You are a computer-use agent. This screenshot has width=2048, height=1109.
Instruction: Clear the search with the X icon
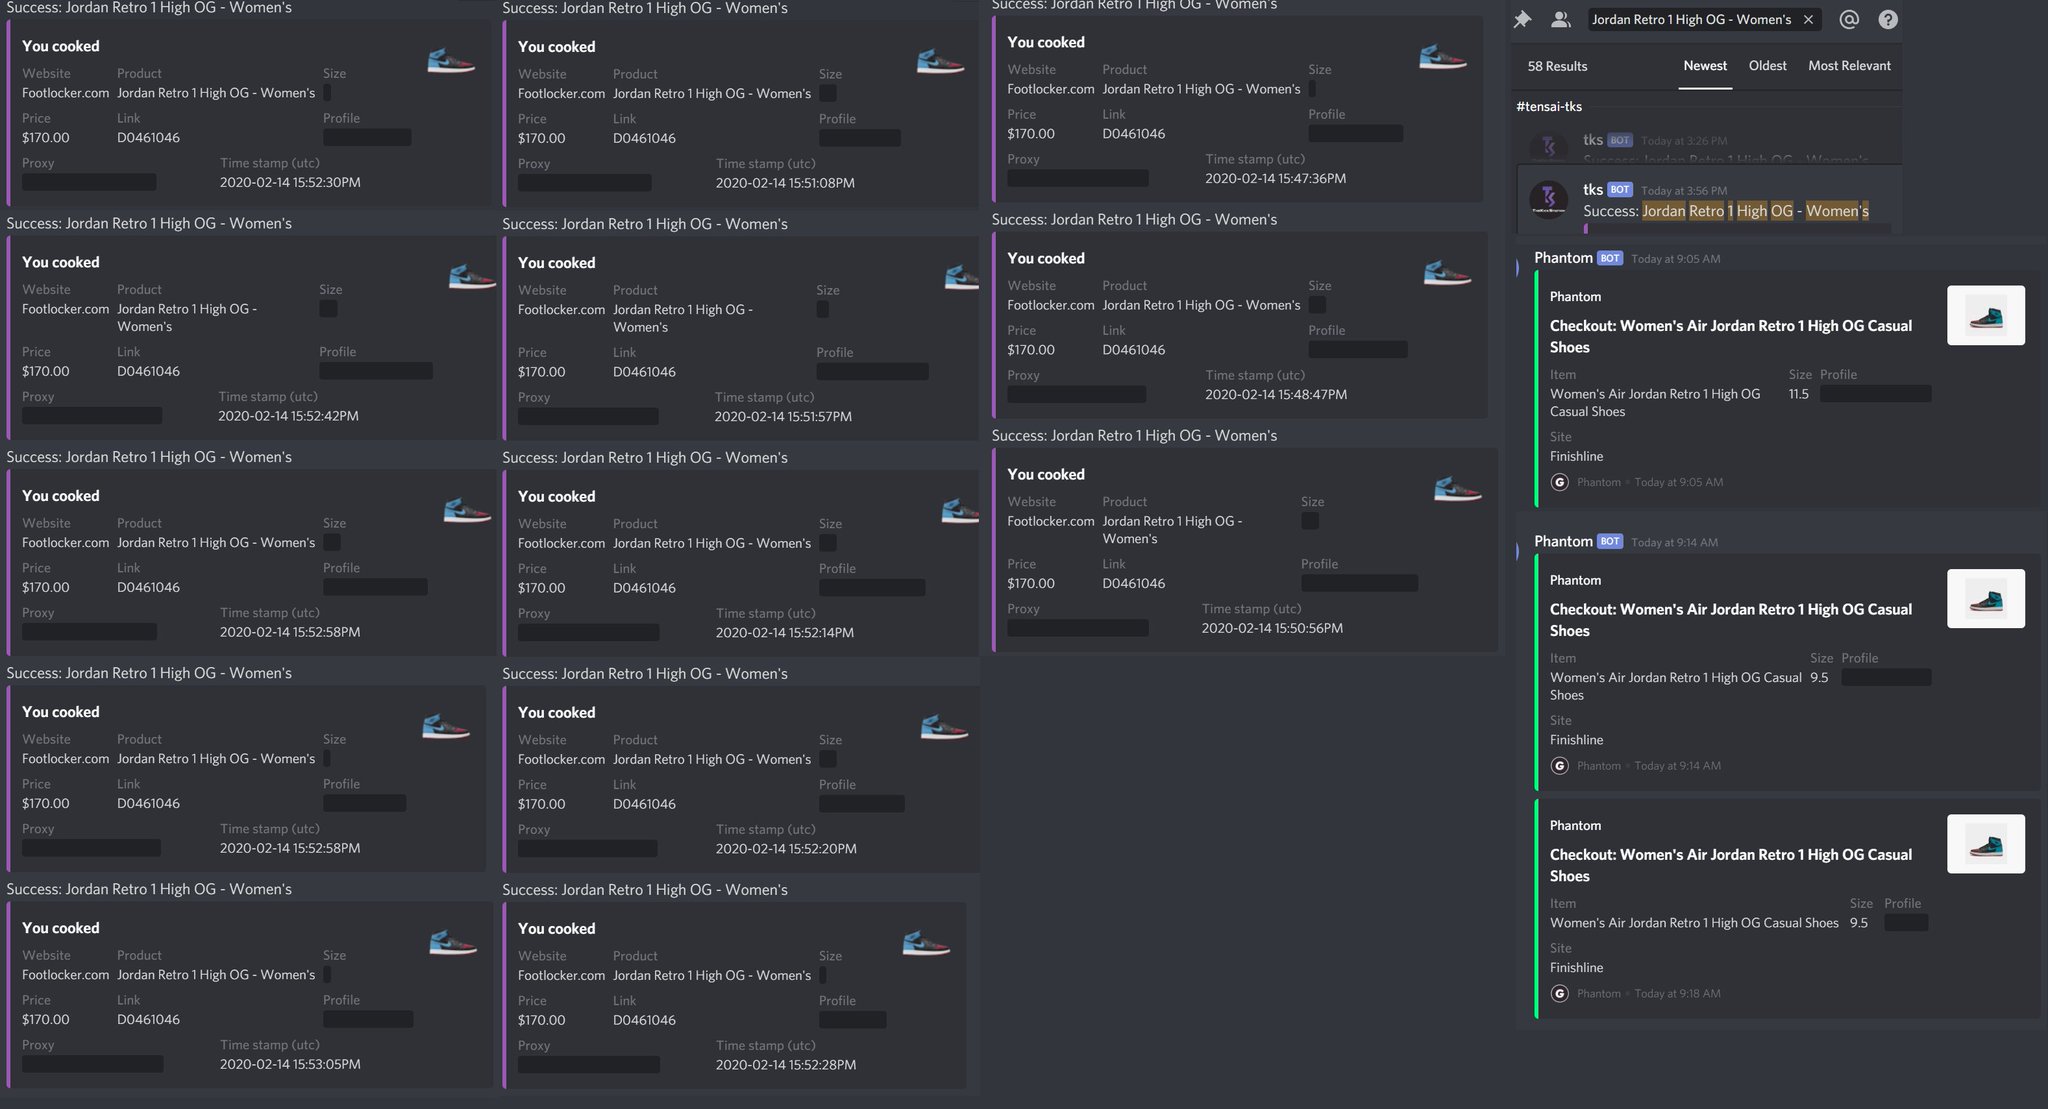[x=1808, y=20]
